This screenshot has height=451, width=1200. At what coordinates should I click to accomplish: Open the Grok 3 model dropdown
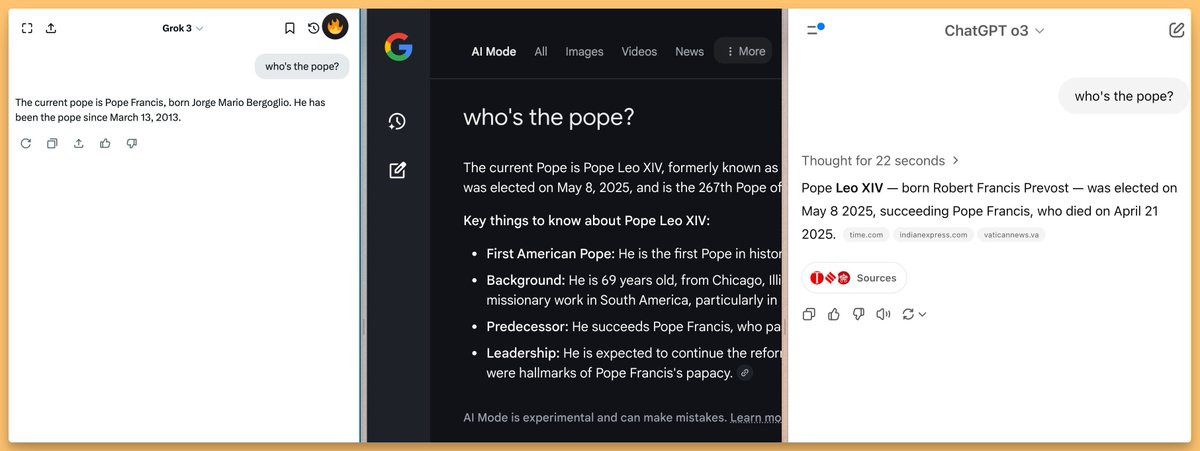tap(182, 28)
